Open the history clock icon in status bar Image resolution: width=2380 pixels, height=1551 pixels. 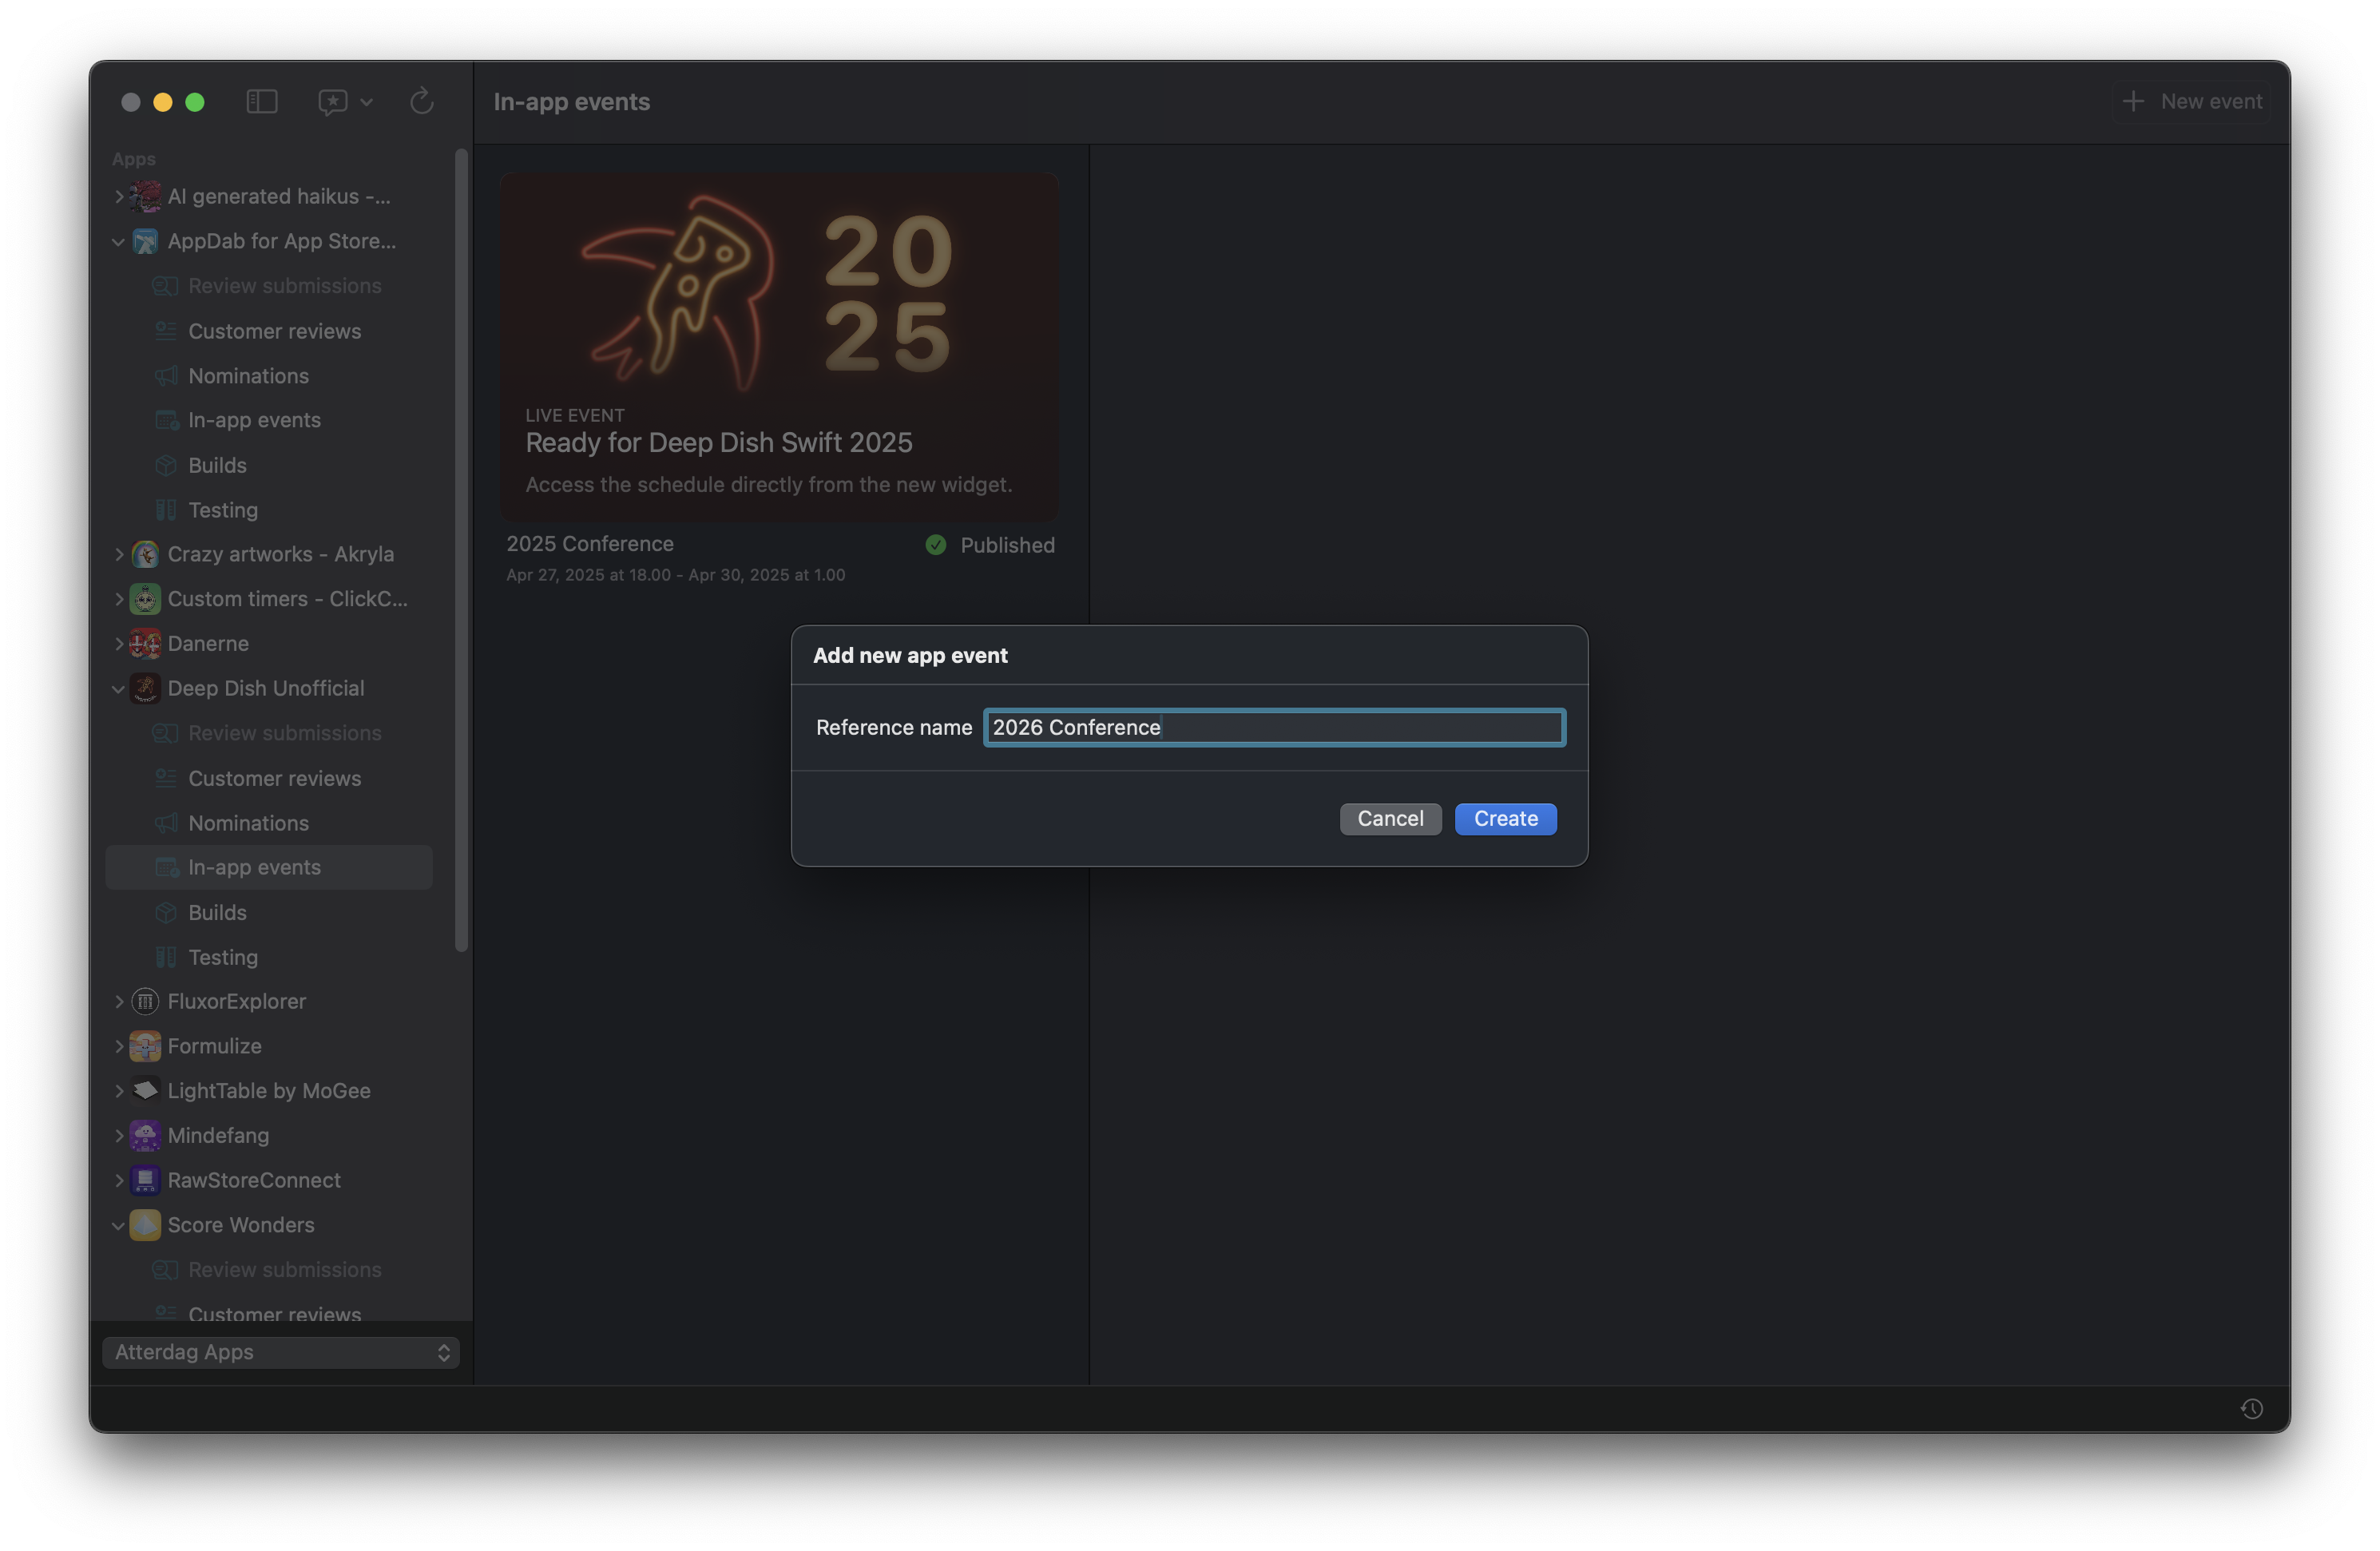[2252, 1408]
